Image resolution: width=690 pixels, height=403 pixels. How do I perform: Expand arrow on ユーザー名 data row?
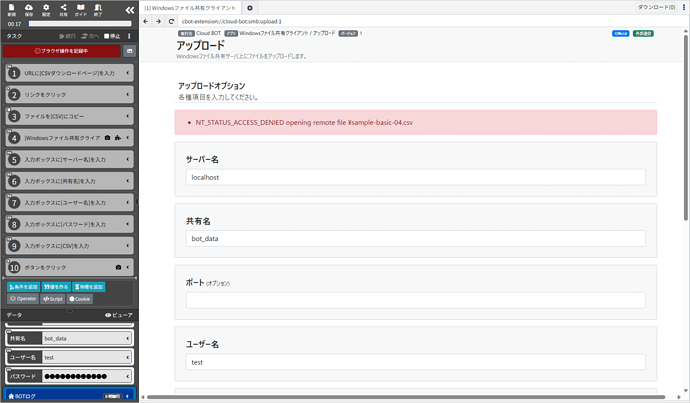click(x=128, y=357)
